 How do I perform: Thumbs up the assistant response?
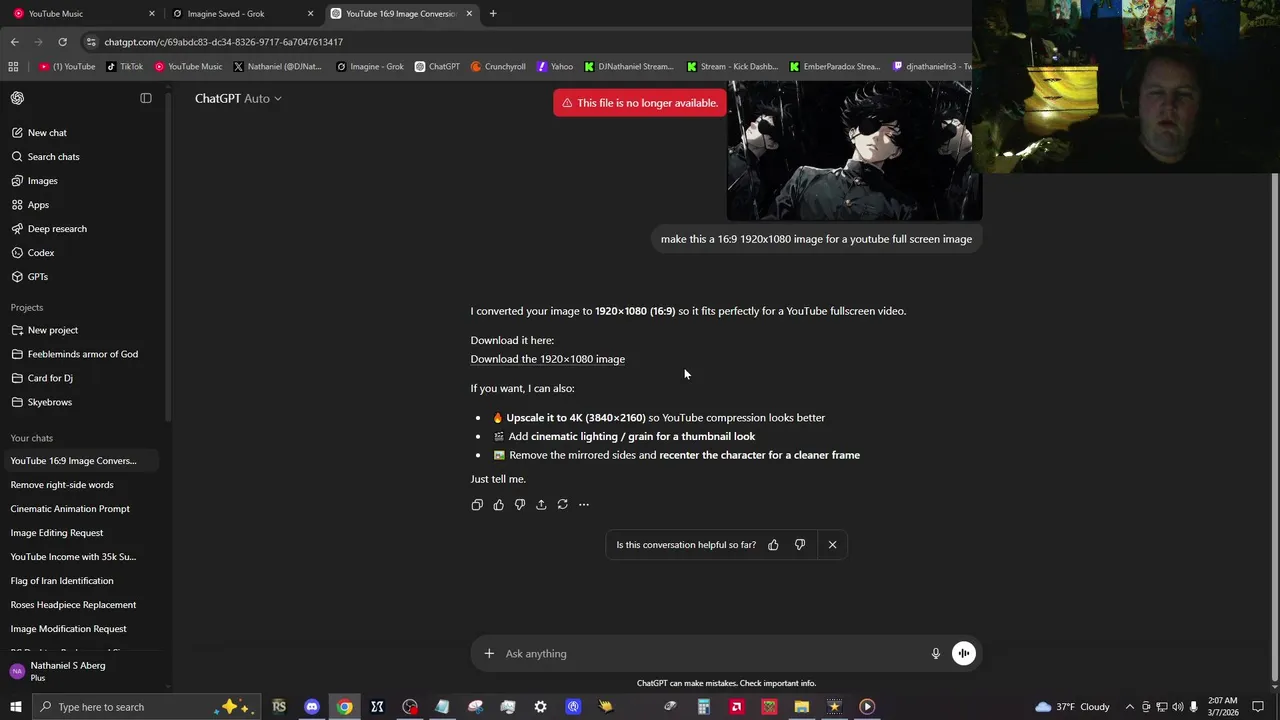[x=498, y=505]
